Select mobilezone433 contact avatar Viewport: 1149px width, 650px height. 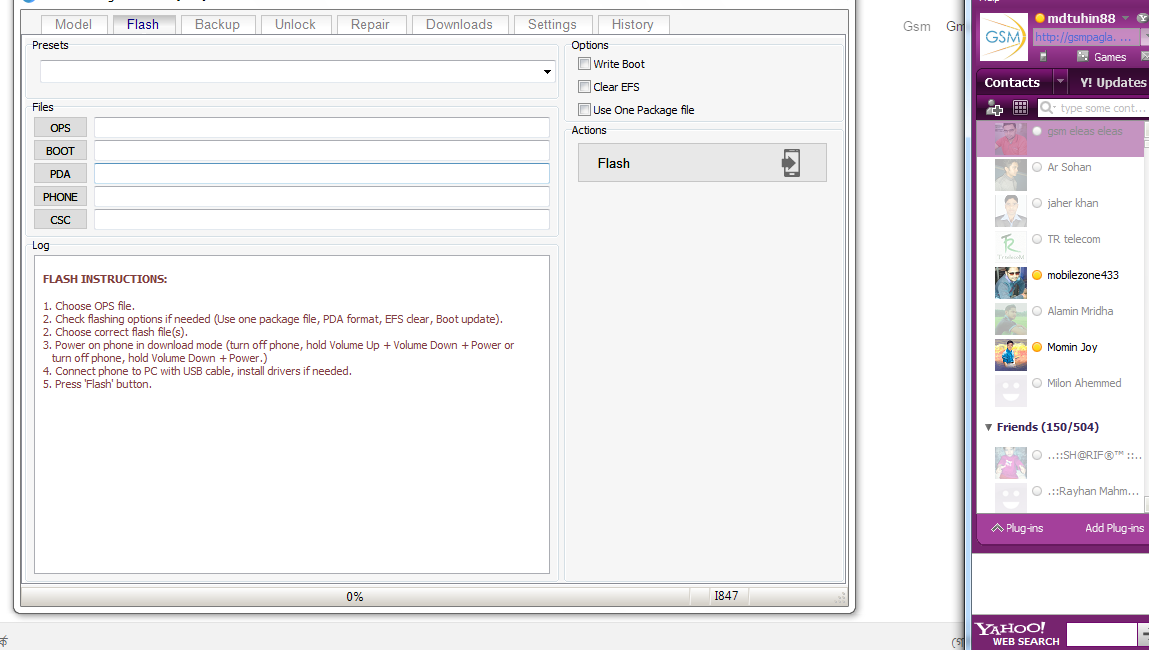[1011, 282]
